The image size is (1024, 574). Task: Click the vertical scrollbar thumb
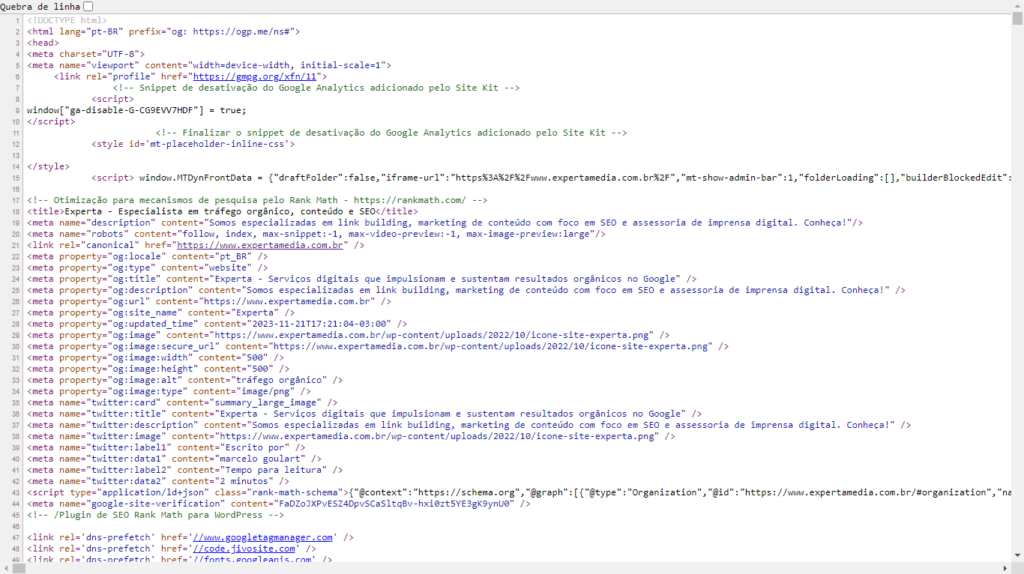click(1017, 18)
